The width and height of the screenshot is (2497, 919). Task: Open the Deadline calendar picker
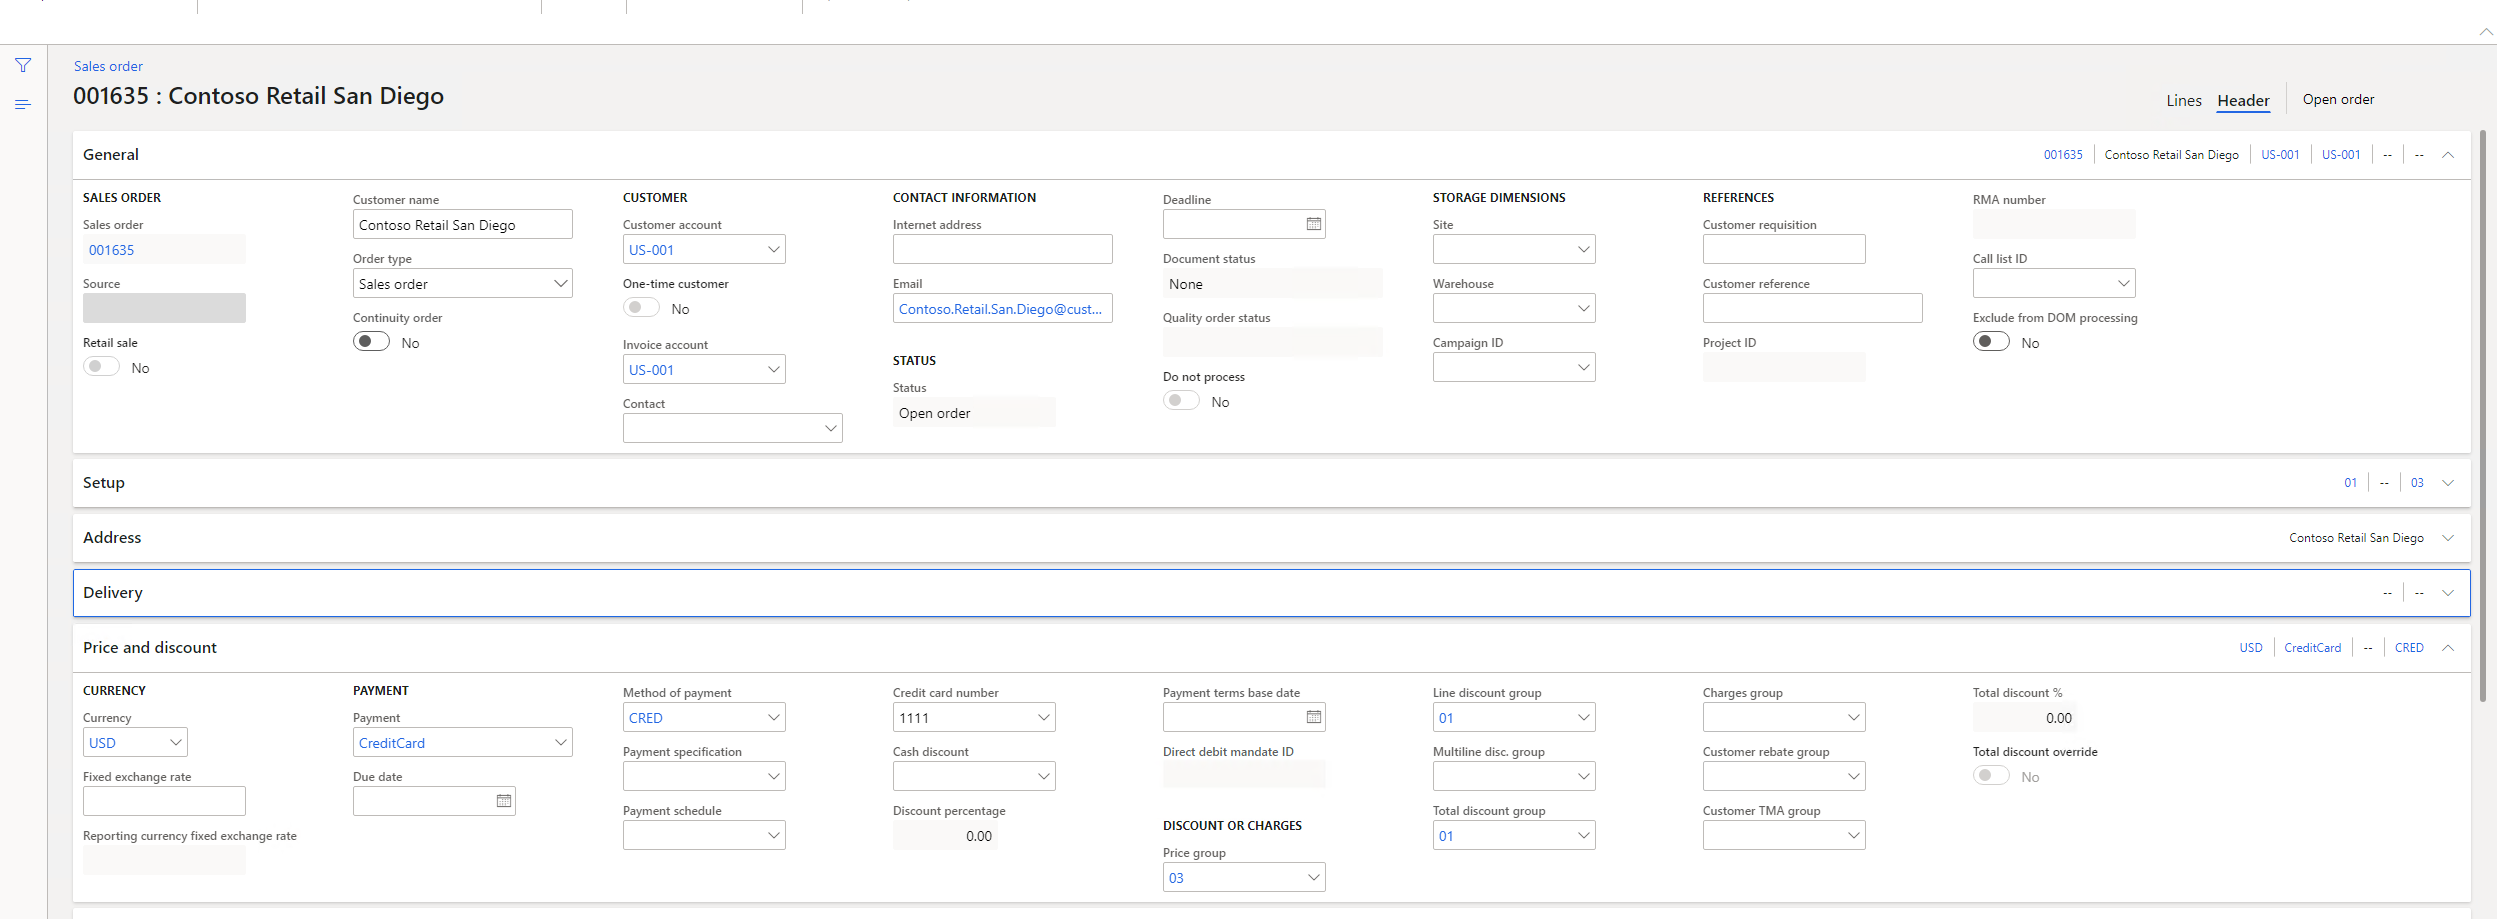tap(1313, 224)
